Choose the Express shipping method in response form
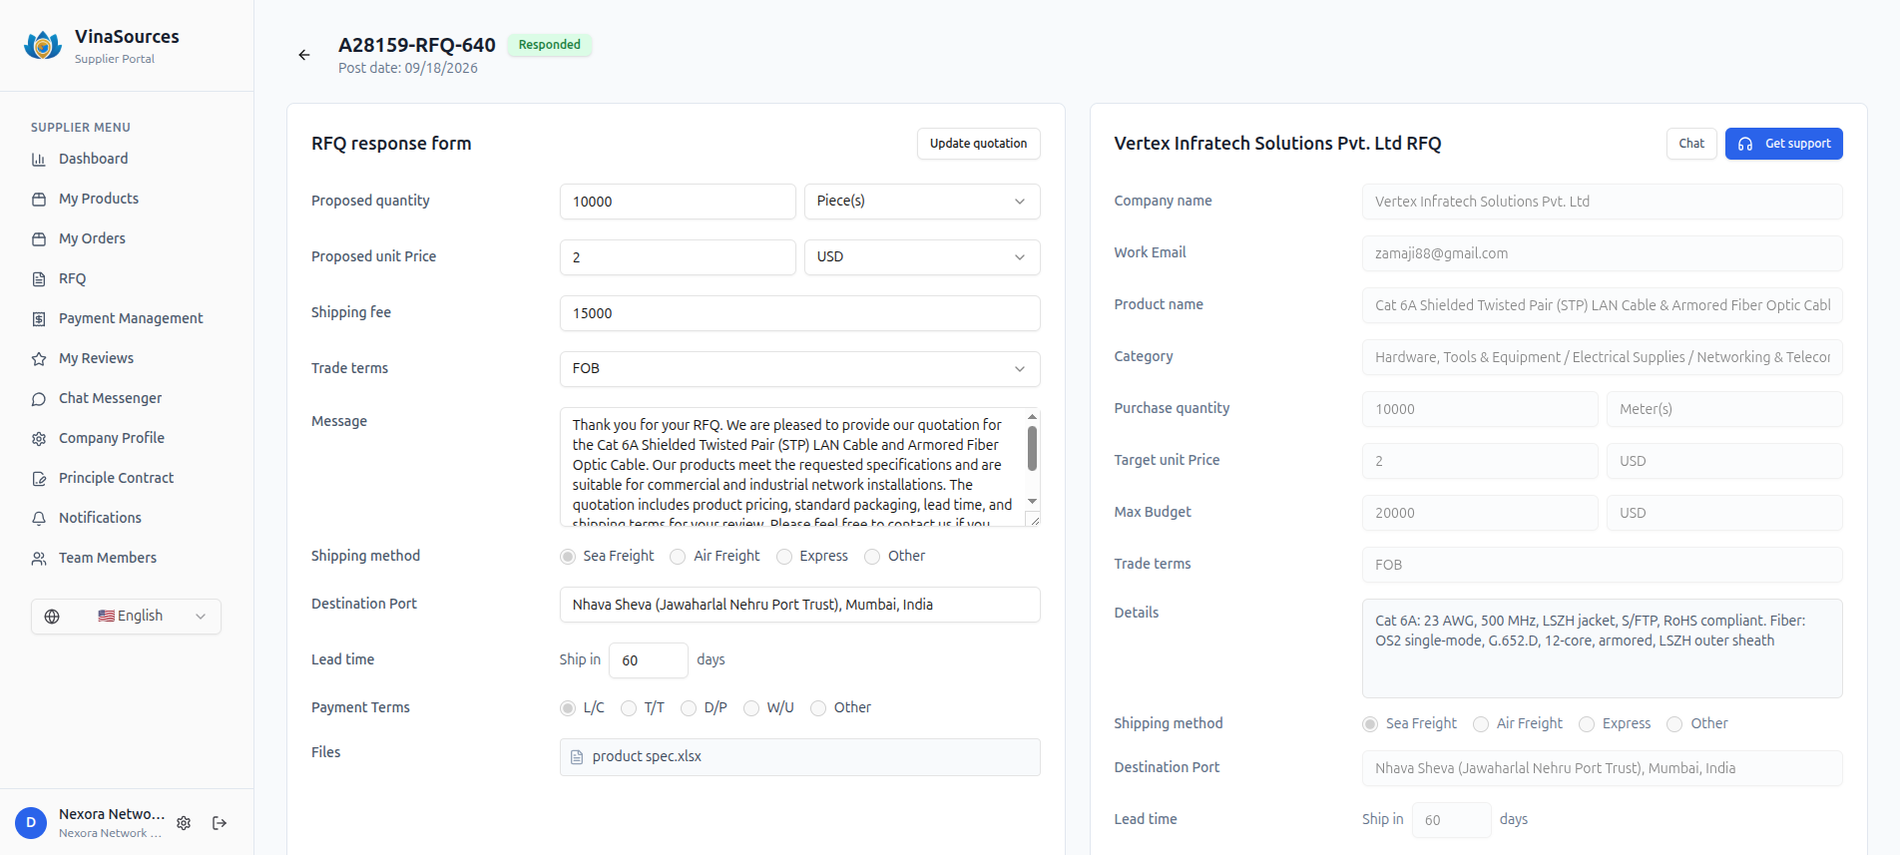This screenshot has height=855, width=1900. pos(785,556)
